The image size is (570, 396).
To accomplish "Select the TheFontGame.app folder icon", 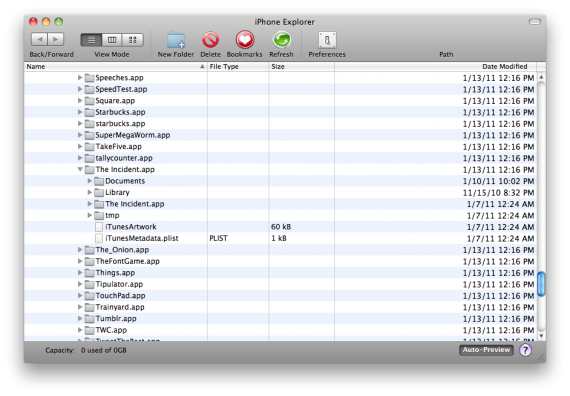I will pyautogui.click(x=89, y=261).
